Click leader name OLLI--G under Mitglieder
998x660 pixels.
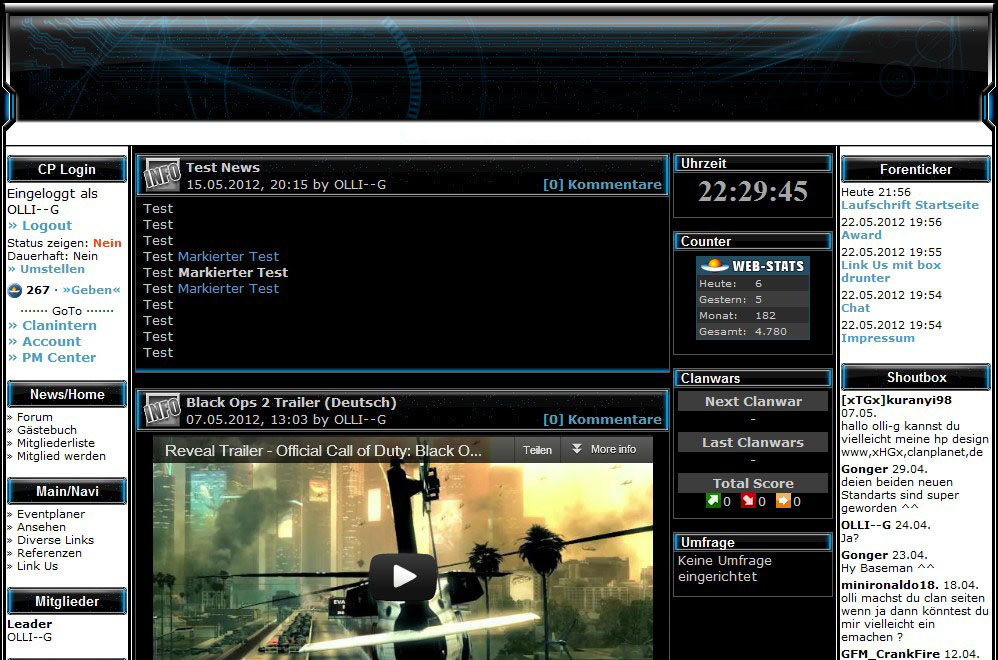click(29, 637)
